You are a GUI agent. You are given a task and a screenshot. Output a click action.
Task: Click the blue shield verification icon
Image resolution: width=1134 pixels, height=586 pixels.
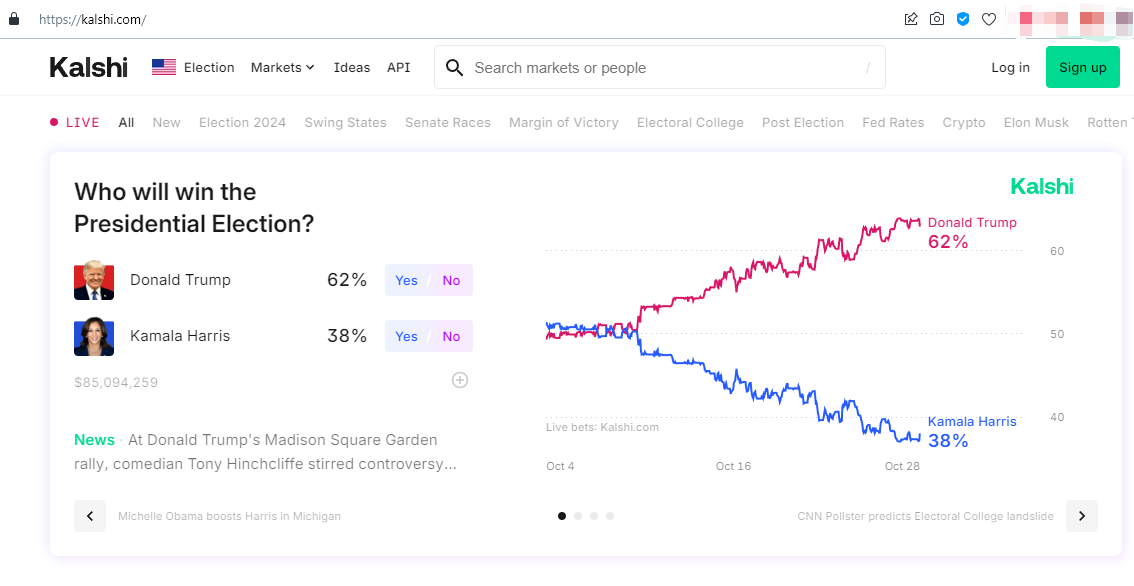963,19
